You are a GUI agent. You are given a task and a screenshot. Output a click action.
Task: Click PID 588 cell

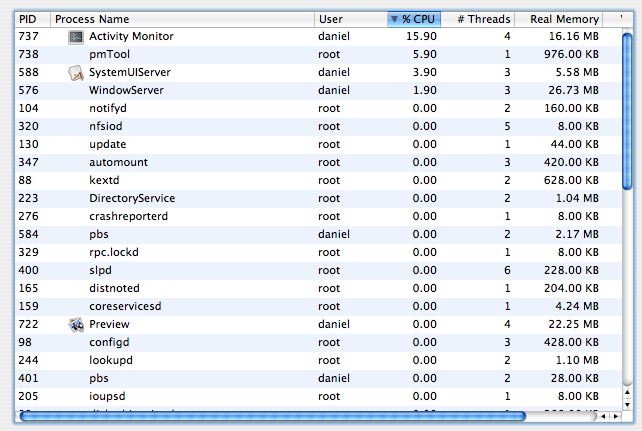tap(28, 72)
